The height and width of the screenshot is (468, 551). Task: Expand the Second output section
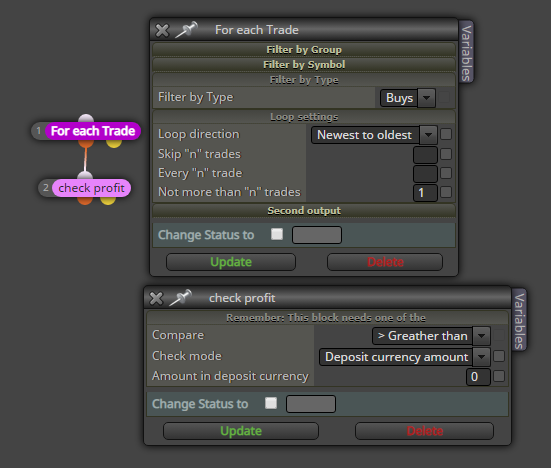click(304, 210)
